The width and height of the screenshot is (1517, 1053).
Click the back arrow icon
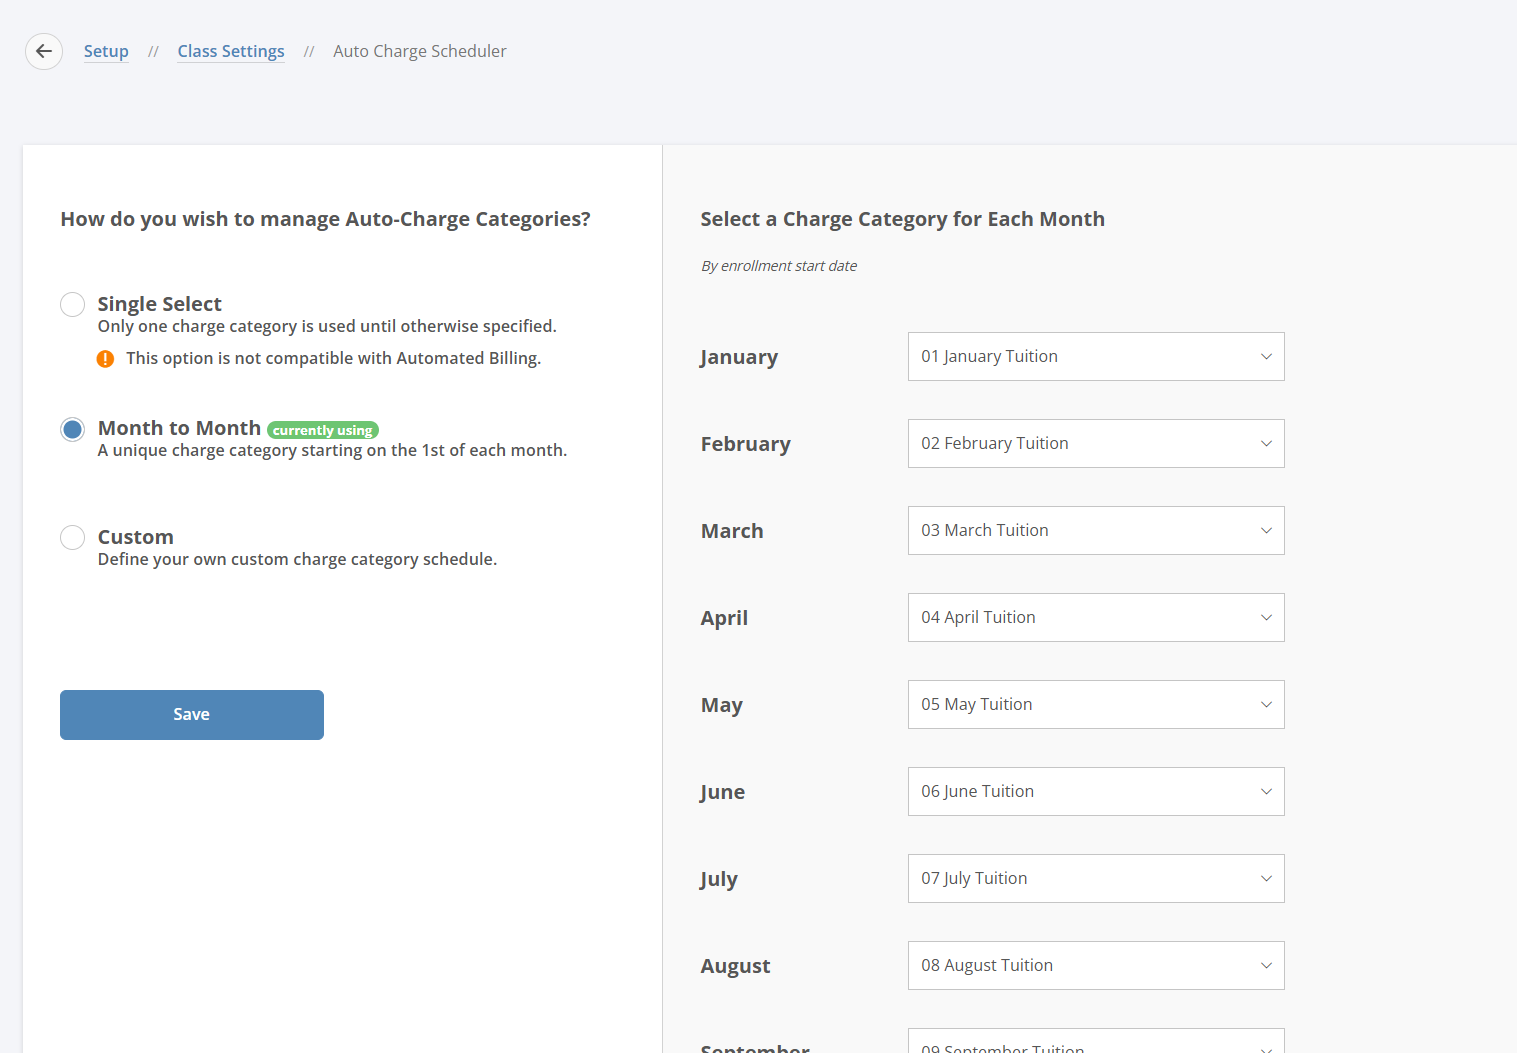pyautogui.click(x=44, y=51)
